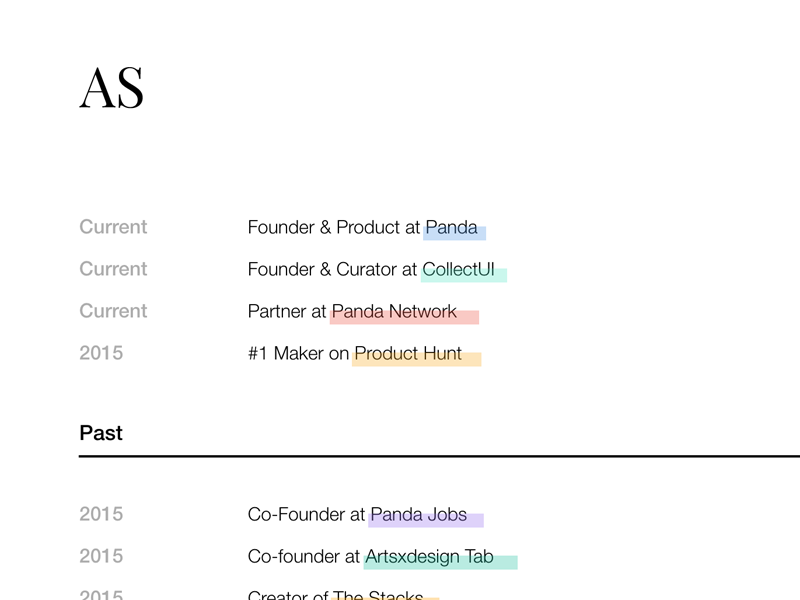Visit the Product Hunt link
The image size is (800, 600).
409,354
